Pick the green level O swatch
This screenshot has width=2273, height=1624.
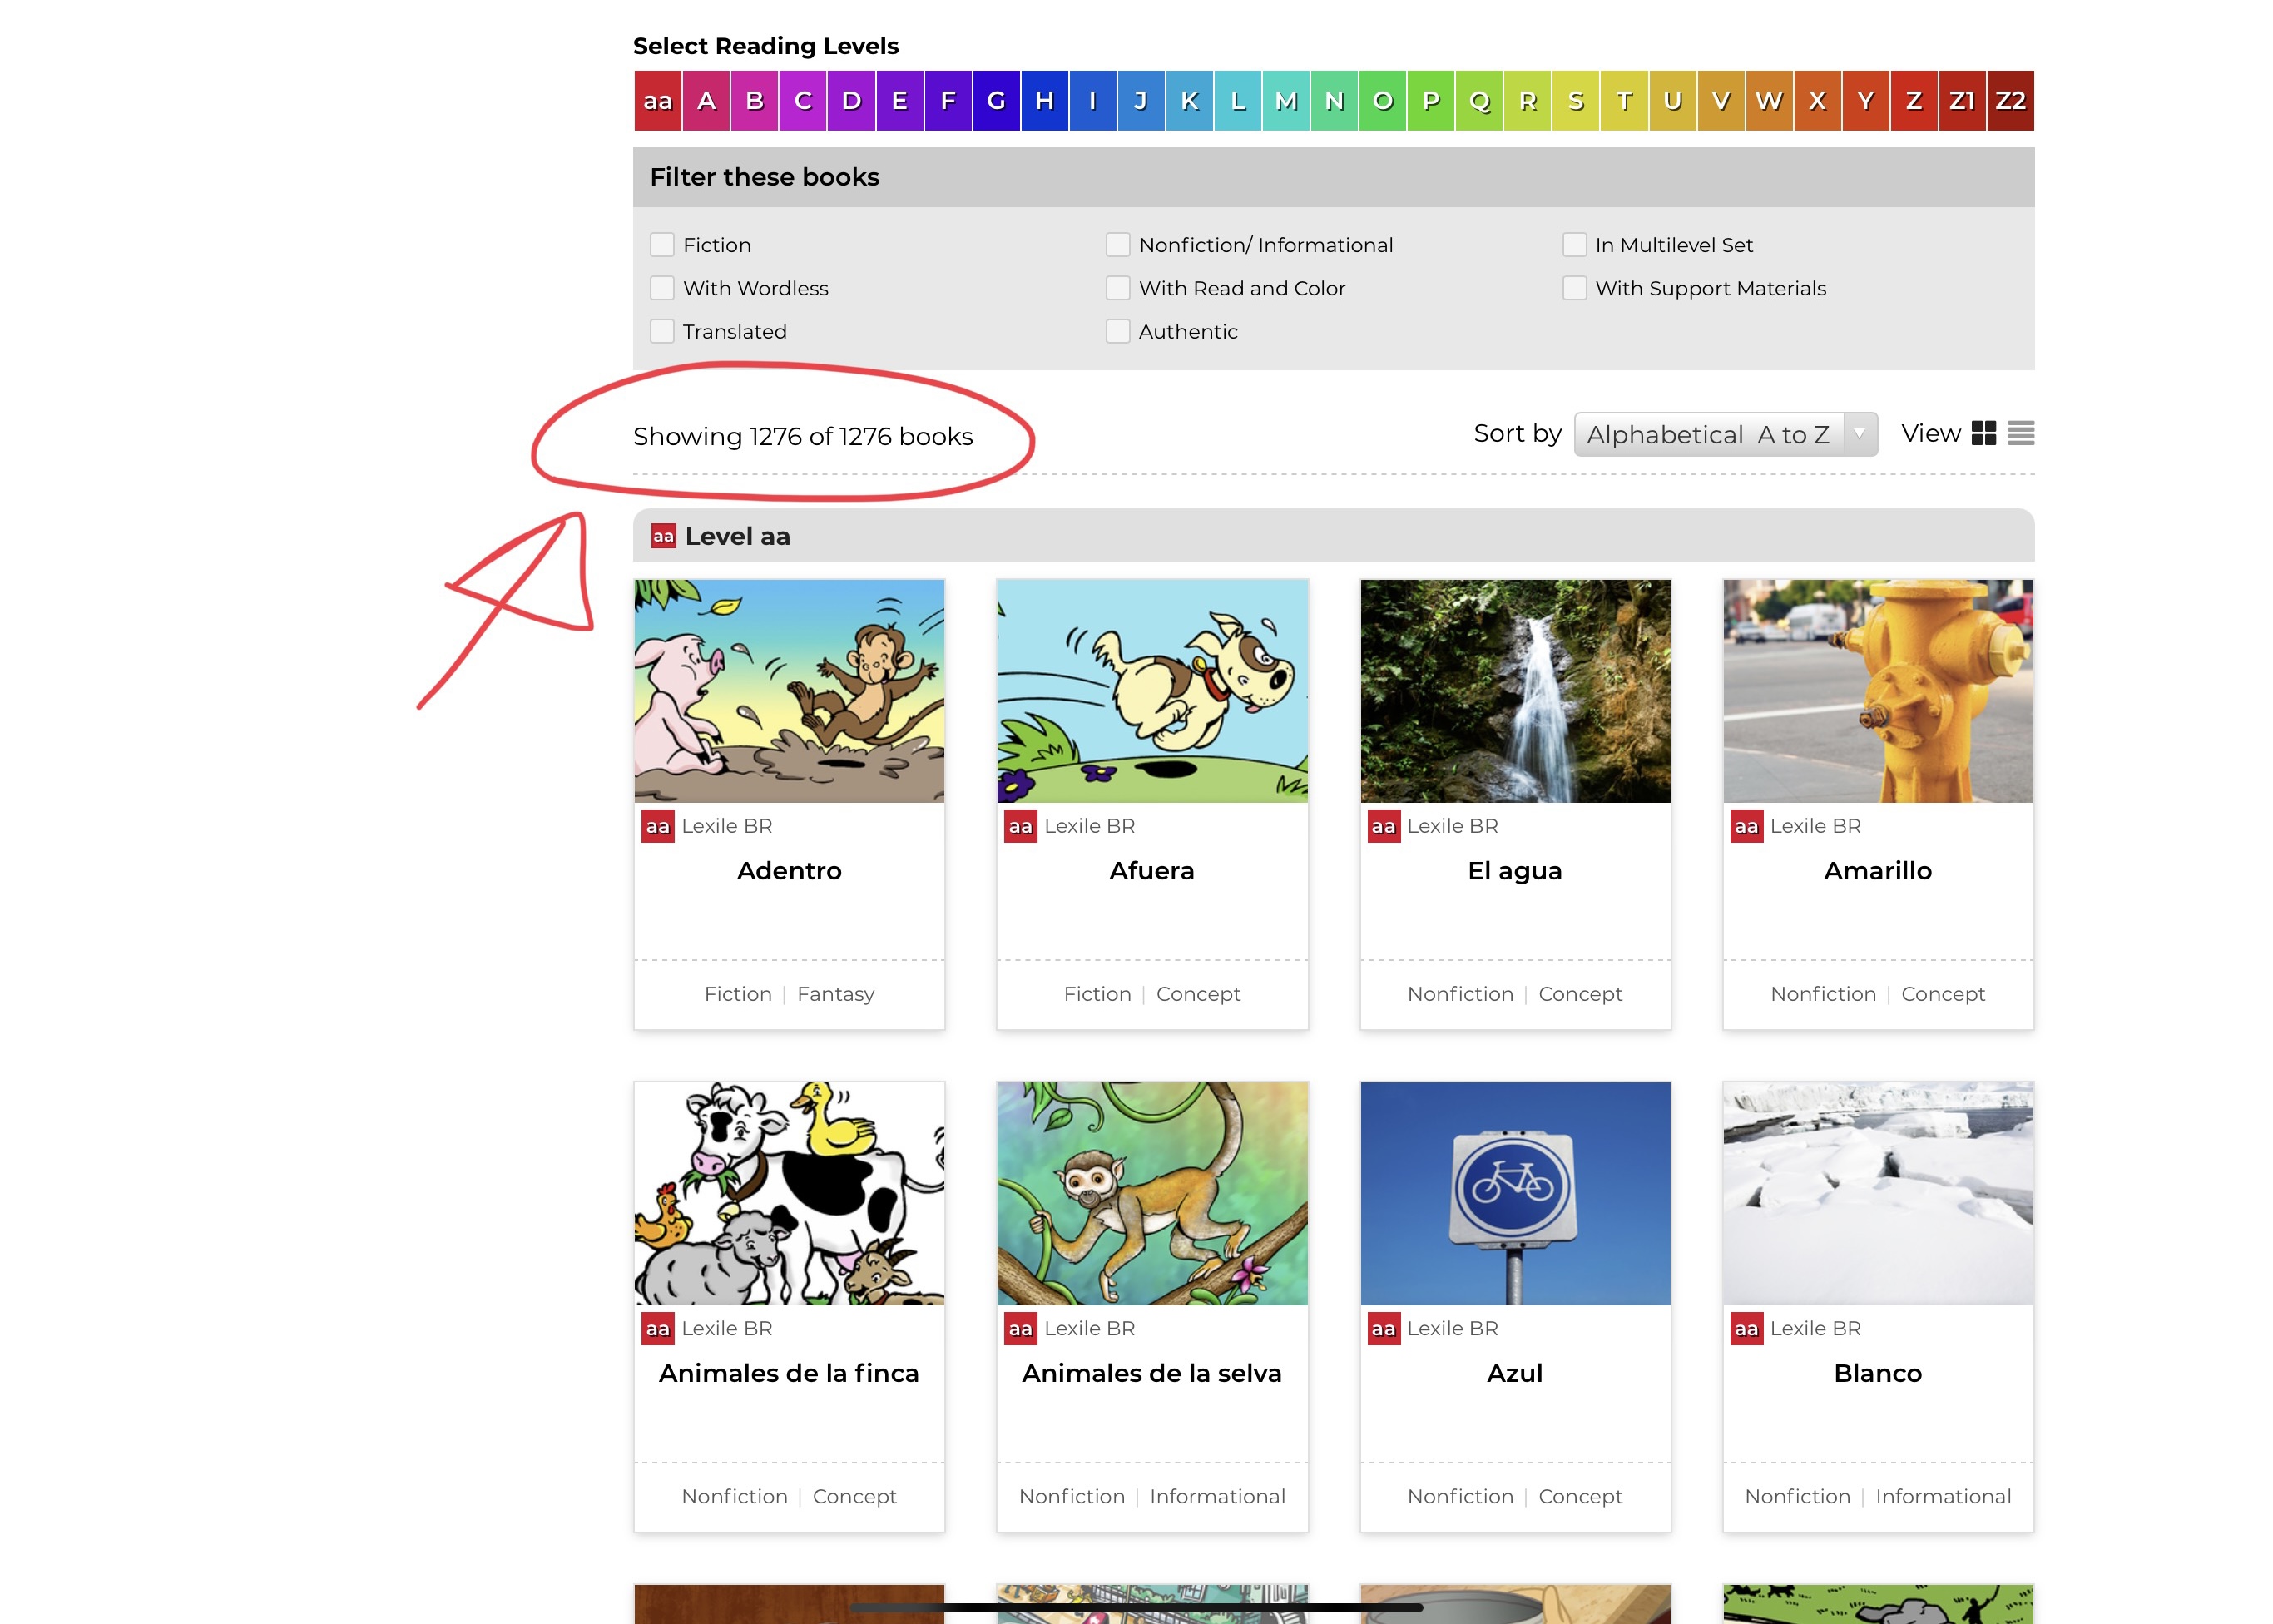click(1382, 101)
